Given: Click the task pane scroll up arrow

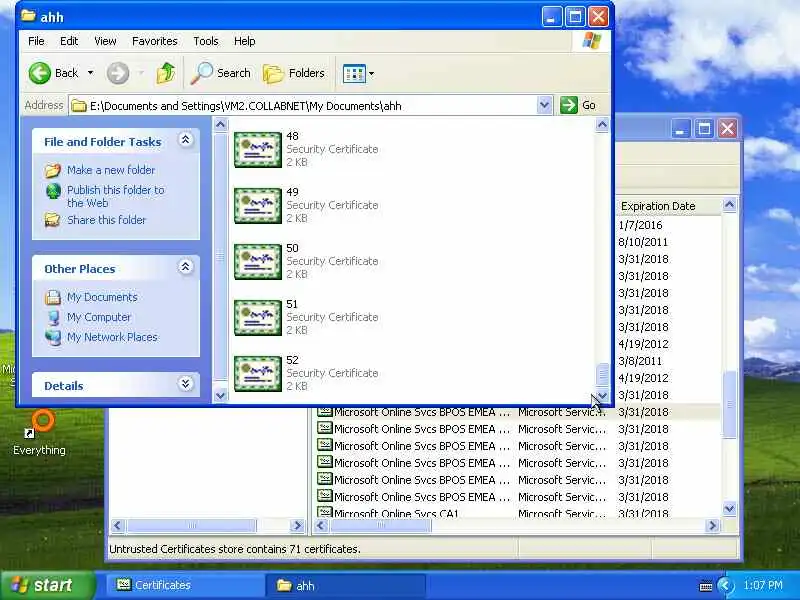Looking at the screenshot, I should [220, 124].
